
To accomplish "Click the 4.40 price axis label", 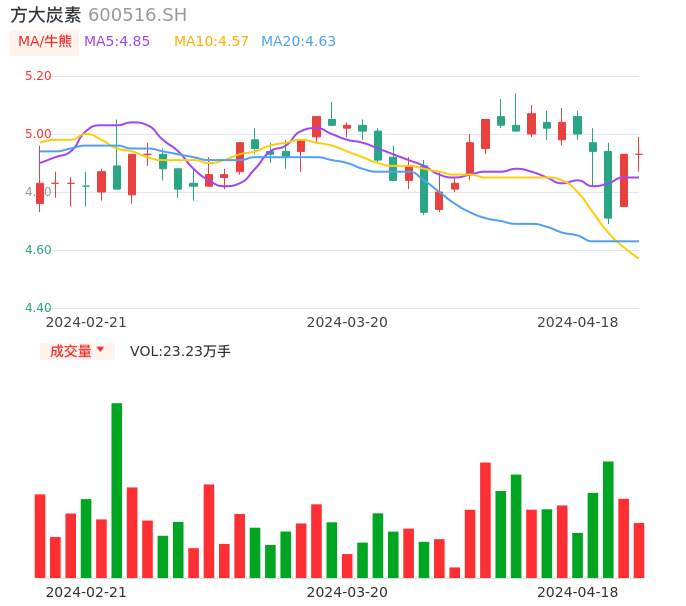I will pos(38,308).
